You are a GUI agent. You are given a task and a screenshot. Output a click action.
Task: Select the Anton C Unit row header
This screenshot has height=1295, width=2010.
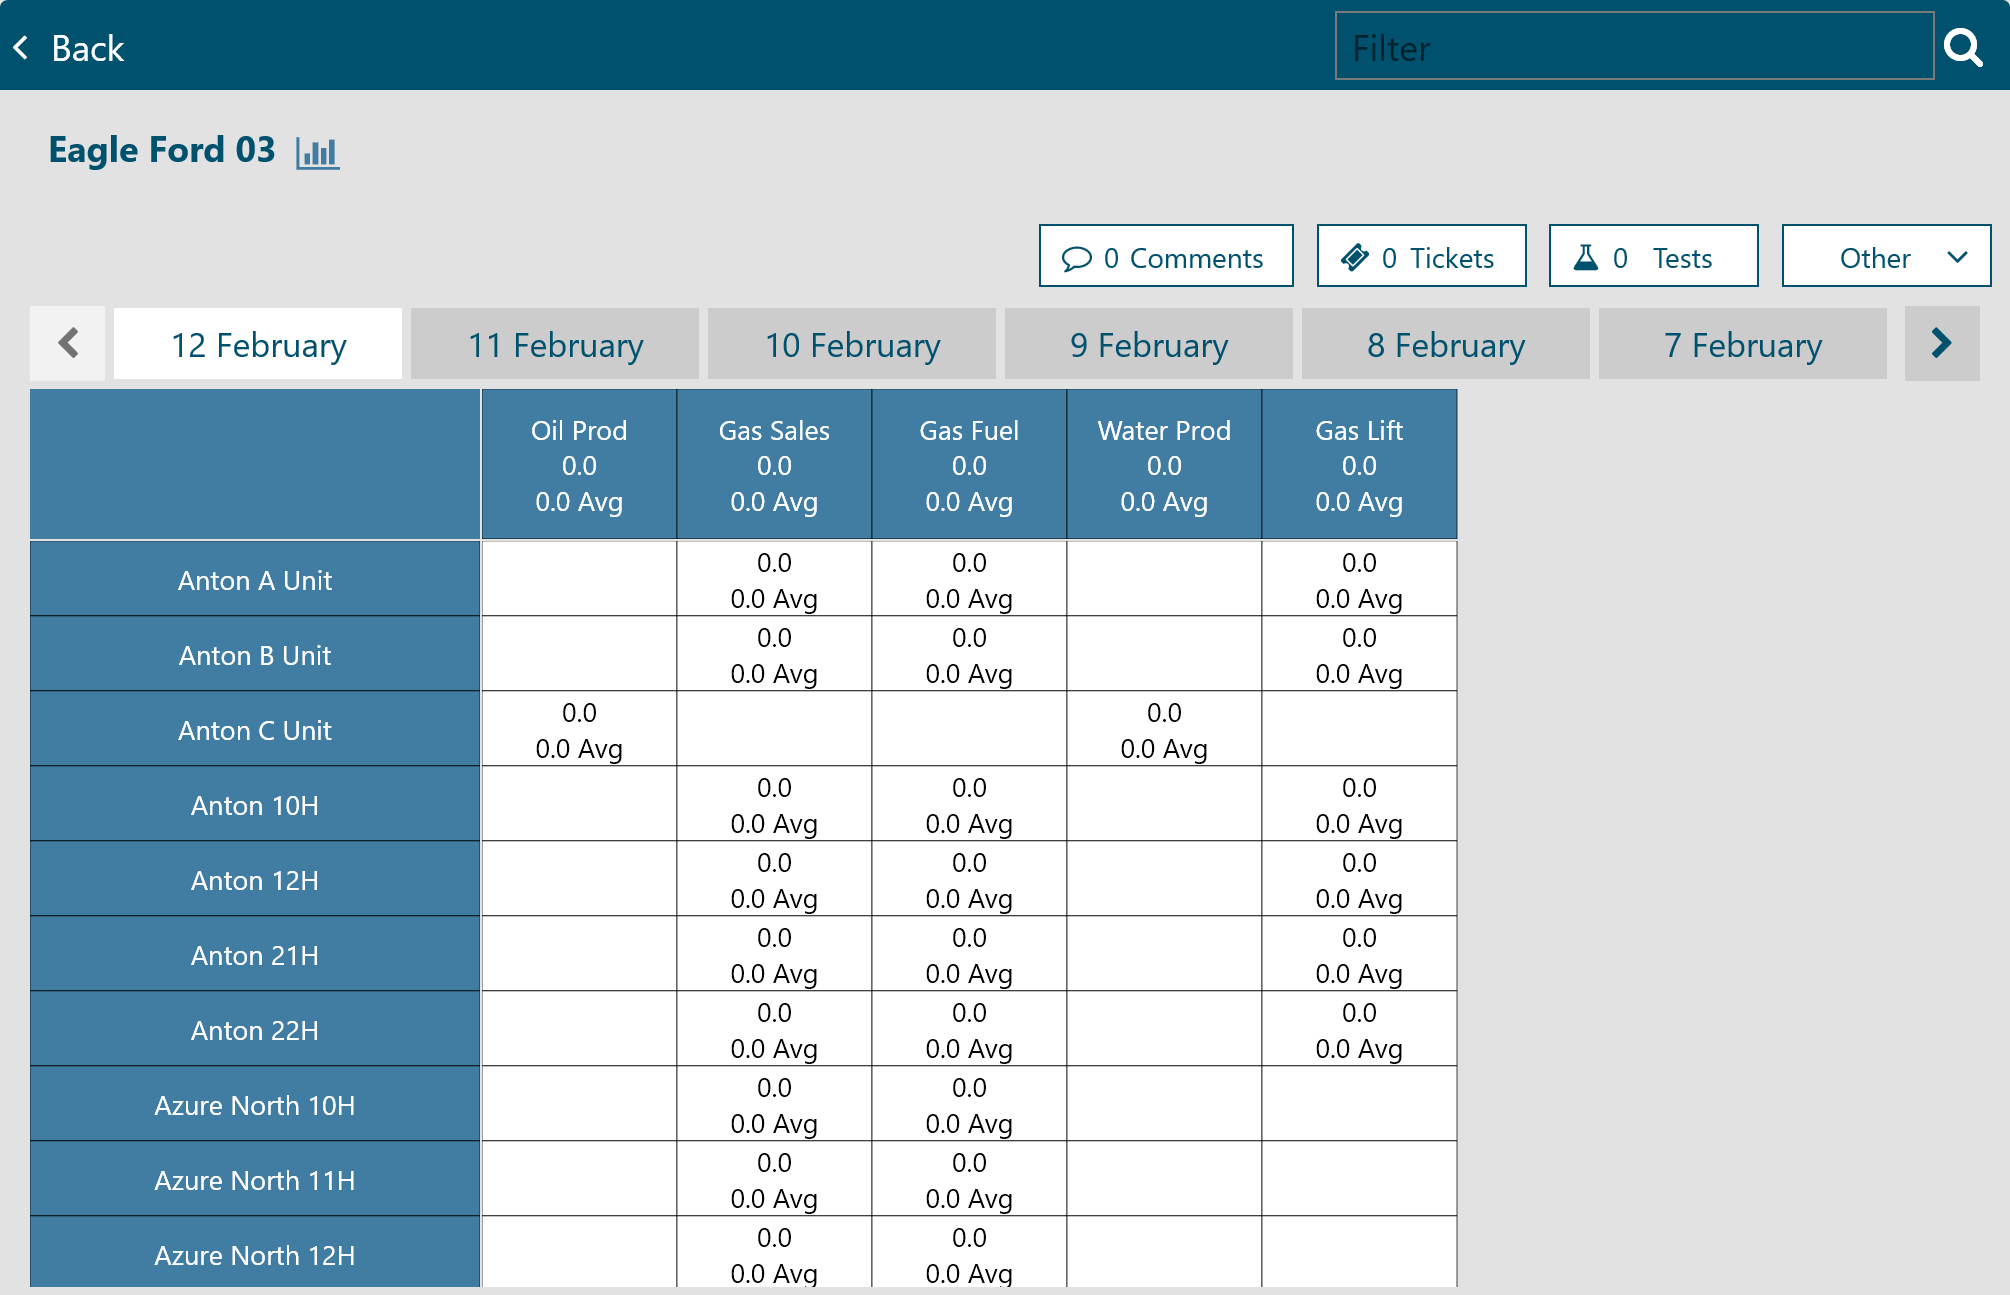click(x=255, y=730)
